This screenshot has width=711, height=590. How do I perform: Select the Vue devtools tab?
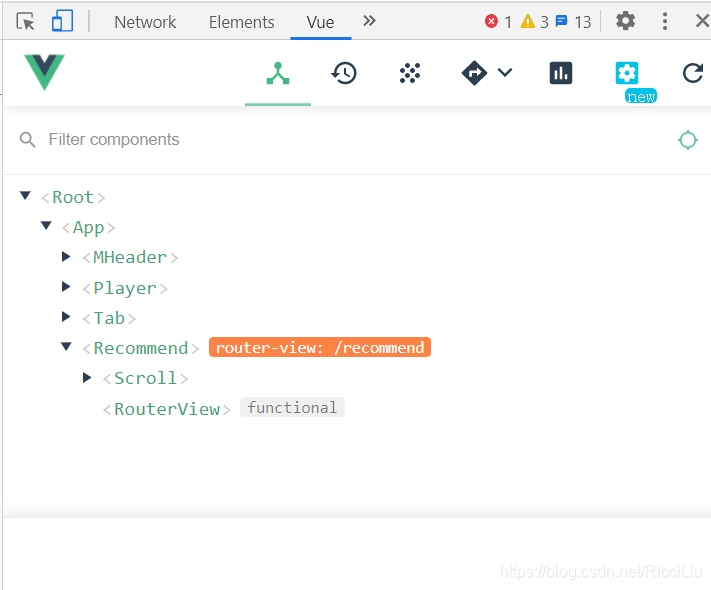[x=320, y=22]
